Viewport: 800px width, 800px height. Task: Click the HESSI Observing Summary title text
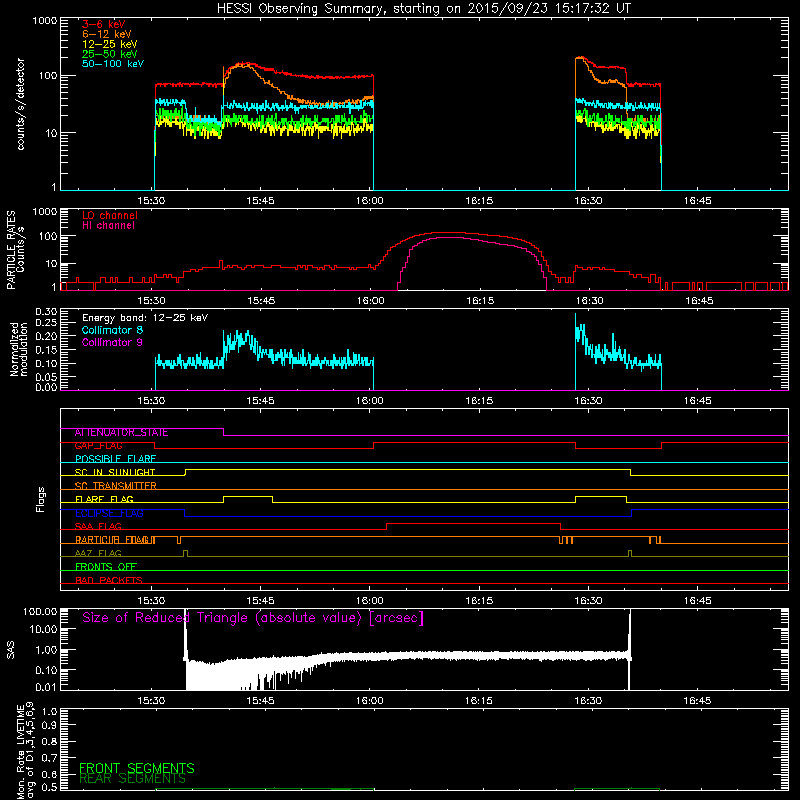point(423,9)
